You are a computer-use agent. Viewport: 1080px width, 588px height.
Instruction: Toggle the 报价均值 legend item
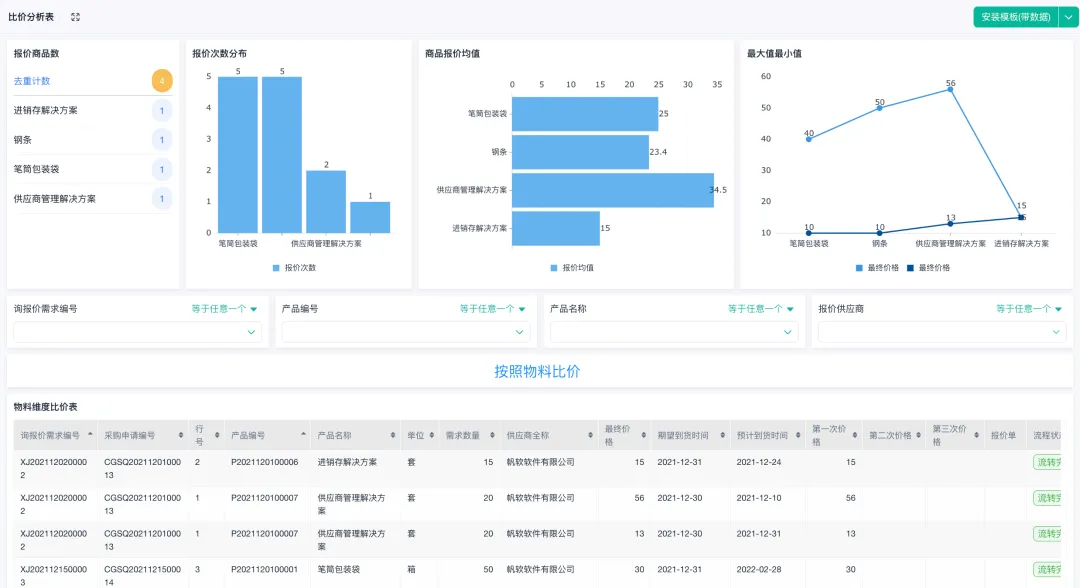[572, 268]
